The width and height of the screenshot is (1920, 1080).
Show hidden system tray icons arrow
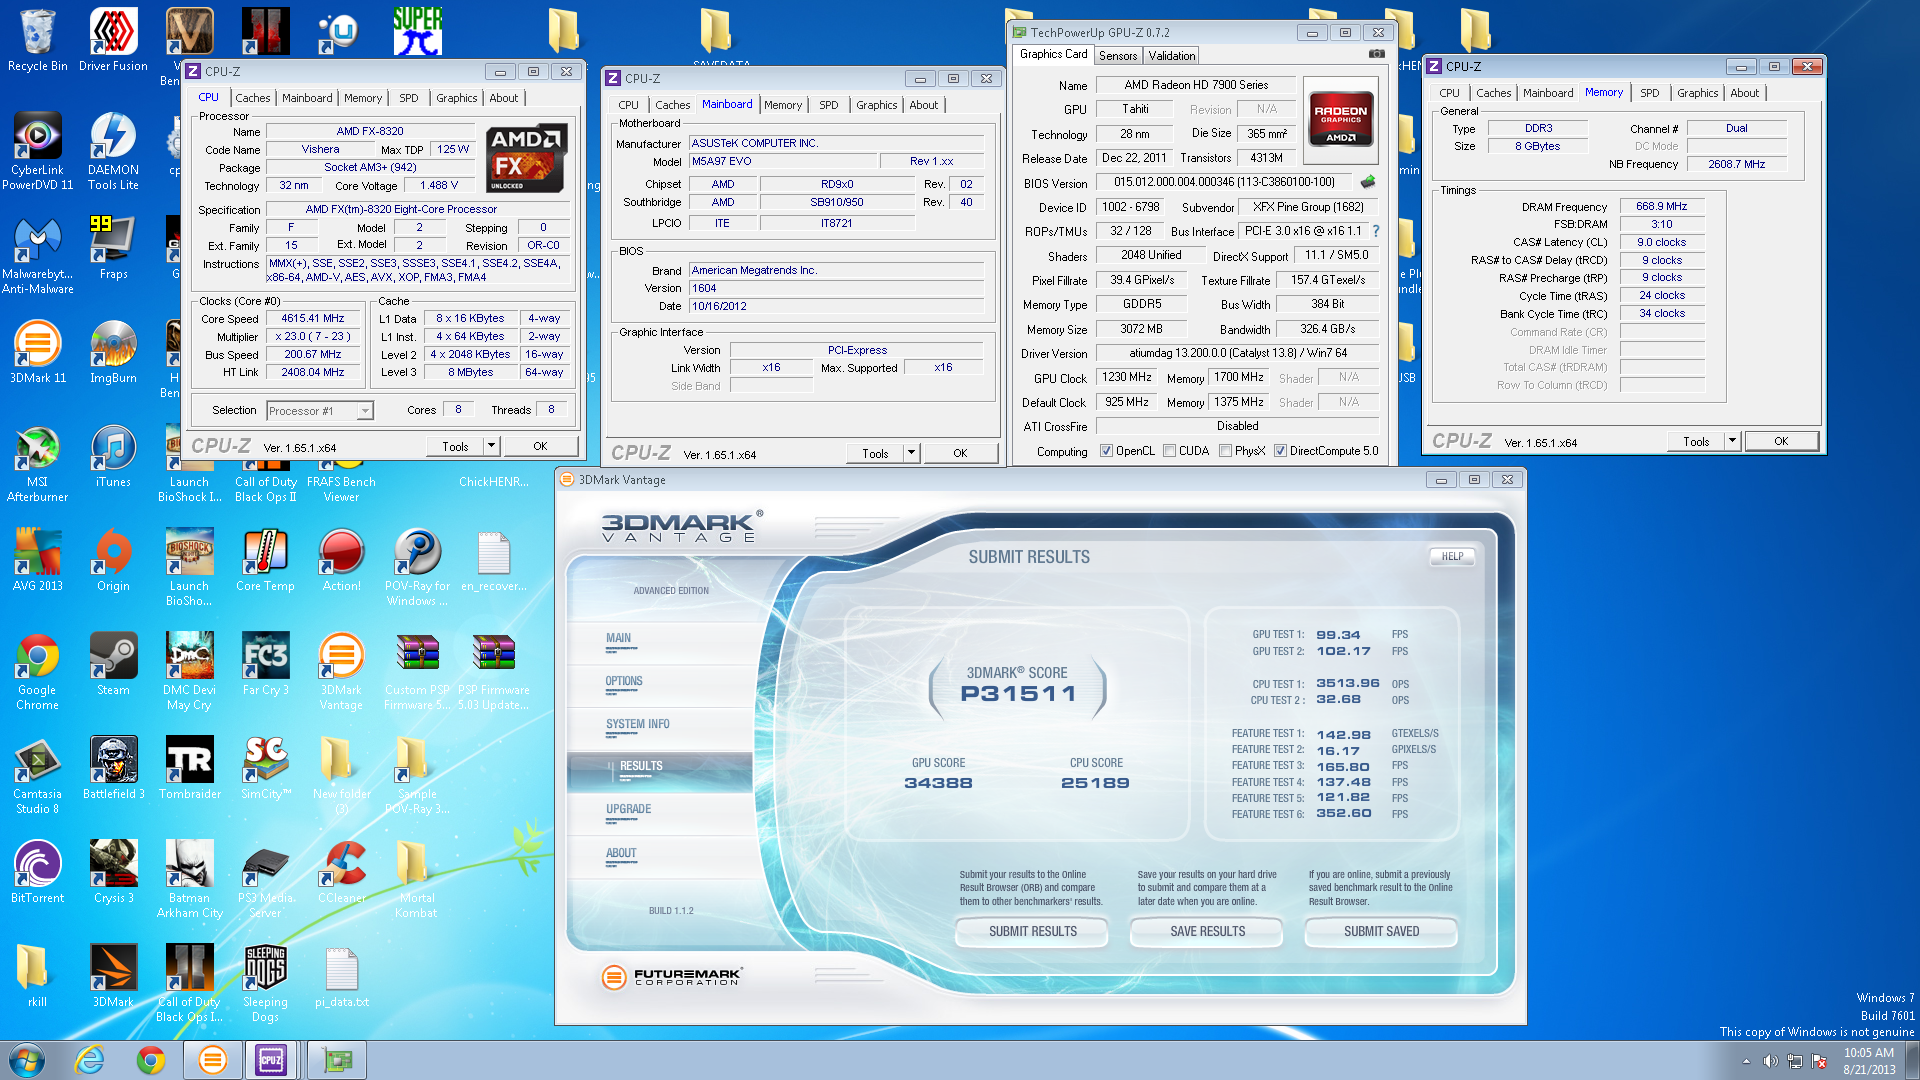pyautogui.click(x=1746, y=1061)
